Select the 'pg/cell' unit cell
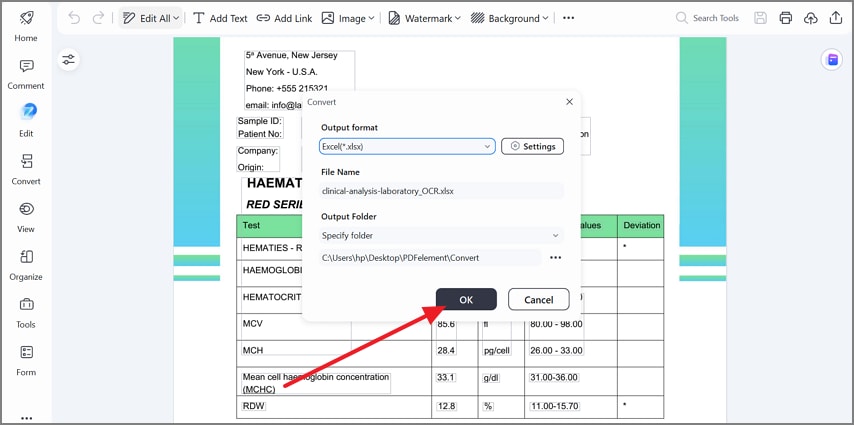This screenshot has width=854, height=425. click(x=497, y=350)
